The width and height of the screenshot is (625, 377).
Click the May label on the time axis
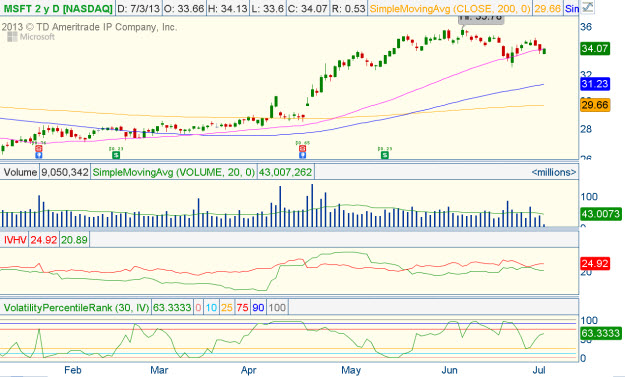[x=351, y=370]
